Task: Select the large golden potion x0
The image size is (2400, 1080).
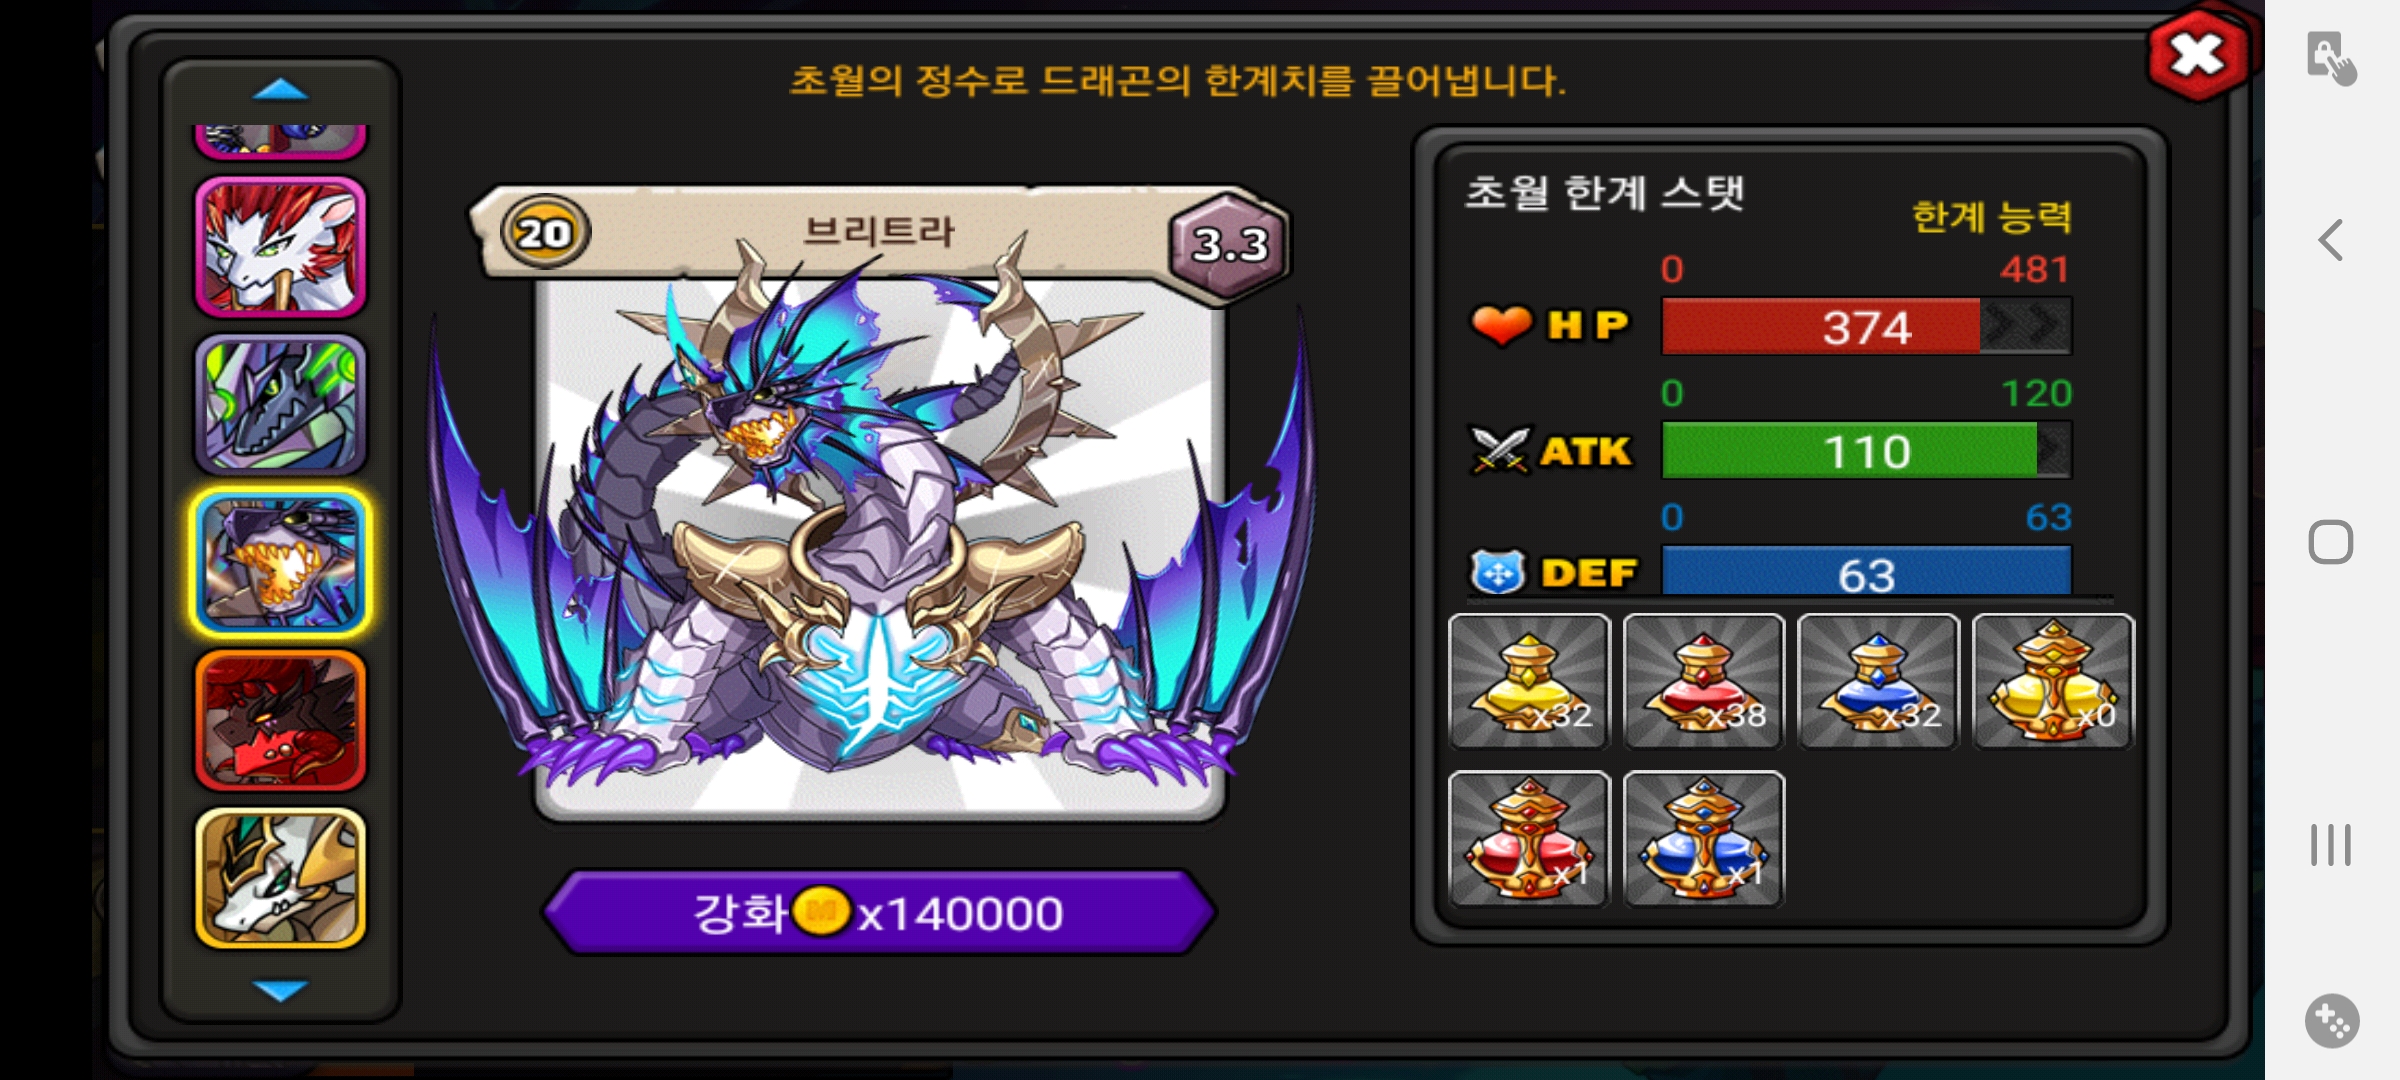Action: 2053,682
